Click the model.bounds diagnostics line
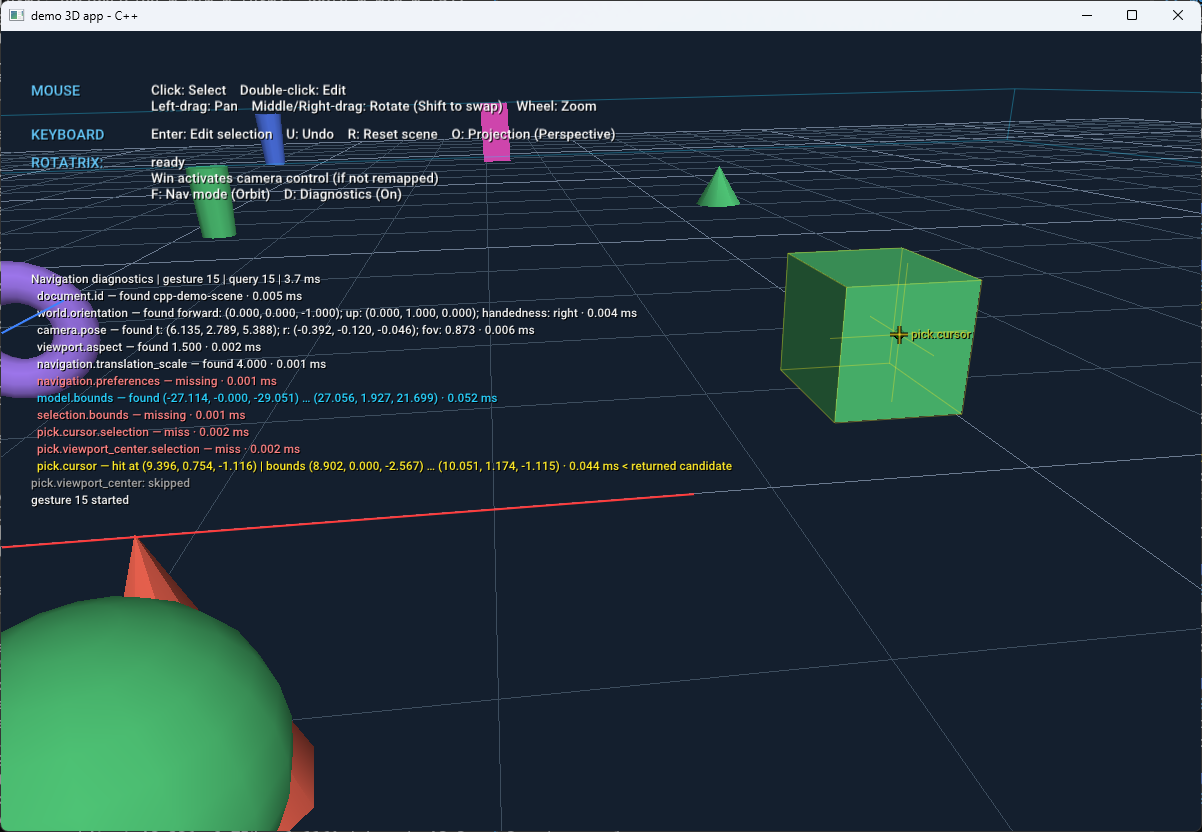Viewport: 1202px width, 832px height. coord(266,398)
